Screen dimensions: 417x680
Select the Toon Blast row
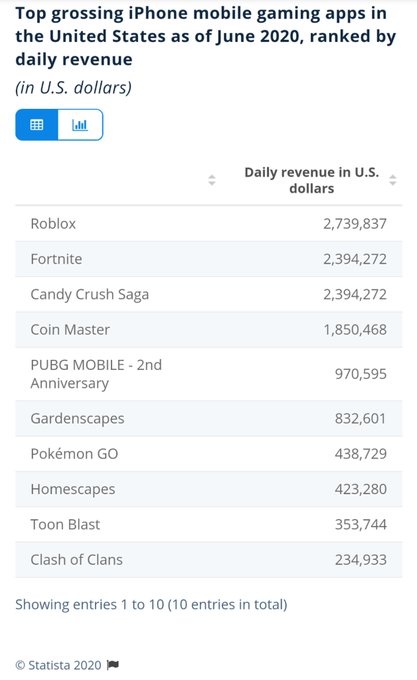tap(208, 525)
